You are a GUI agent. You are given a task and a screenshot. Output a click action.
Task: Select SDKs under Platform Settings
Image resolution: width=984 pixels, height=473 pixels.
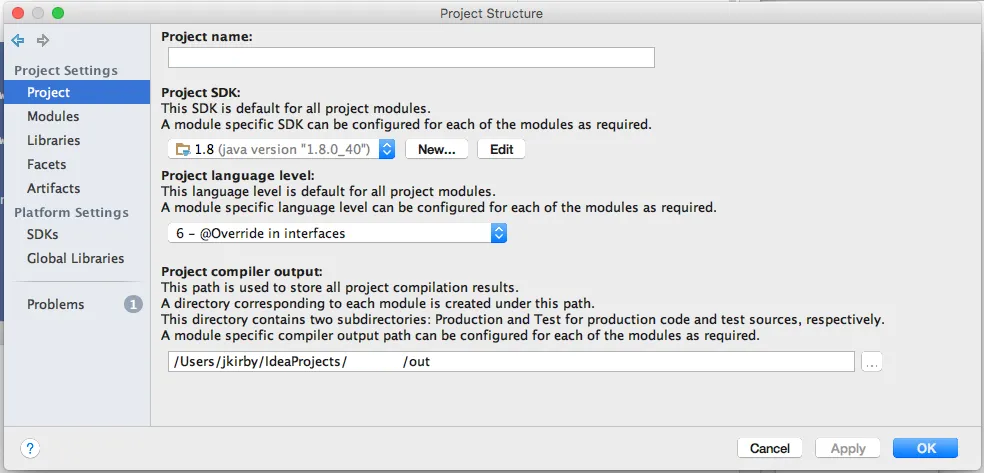(43, 234)
